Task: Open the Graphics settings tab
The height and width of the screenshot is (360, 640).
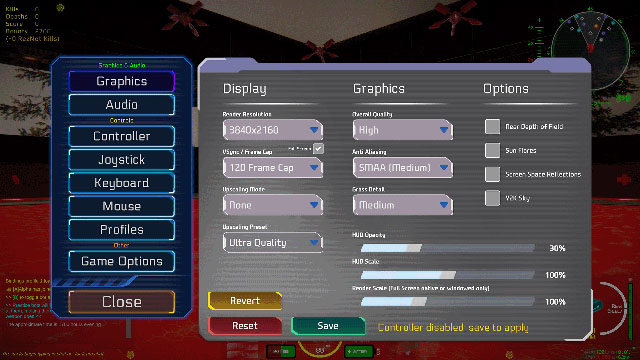Action: coord(122,81)
